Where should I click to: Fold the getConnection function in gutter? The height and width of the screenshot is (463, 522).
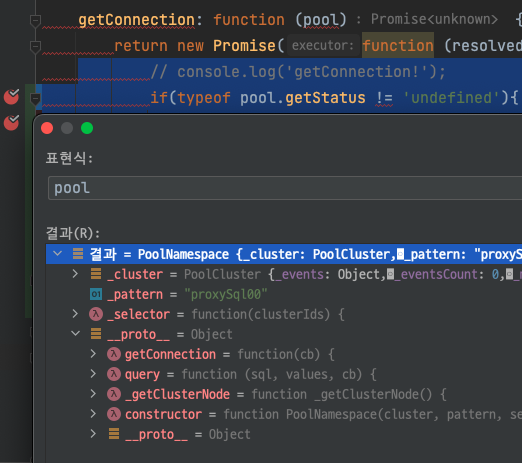coord(35,21)
